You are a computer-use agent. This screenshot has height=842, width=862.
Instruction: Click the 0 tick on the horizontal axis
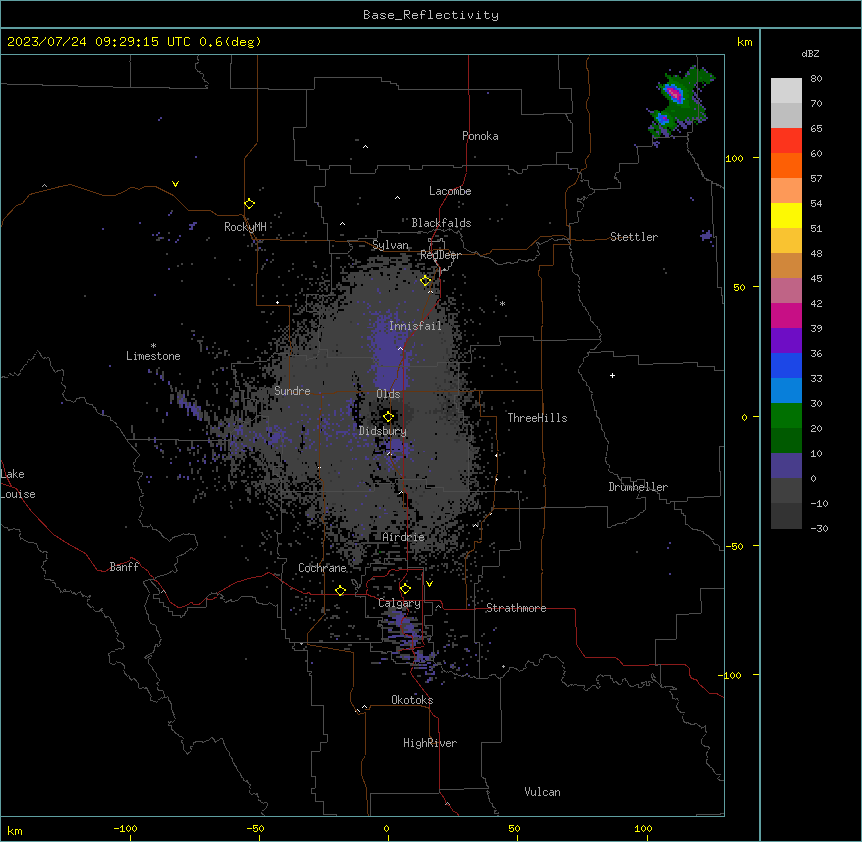(x=386, y=828)
